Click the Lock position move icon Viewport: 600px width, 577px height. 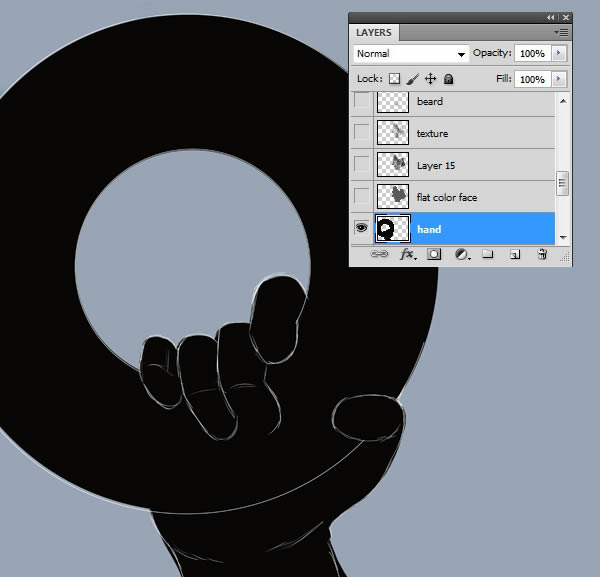coord(430,78)
